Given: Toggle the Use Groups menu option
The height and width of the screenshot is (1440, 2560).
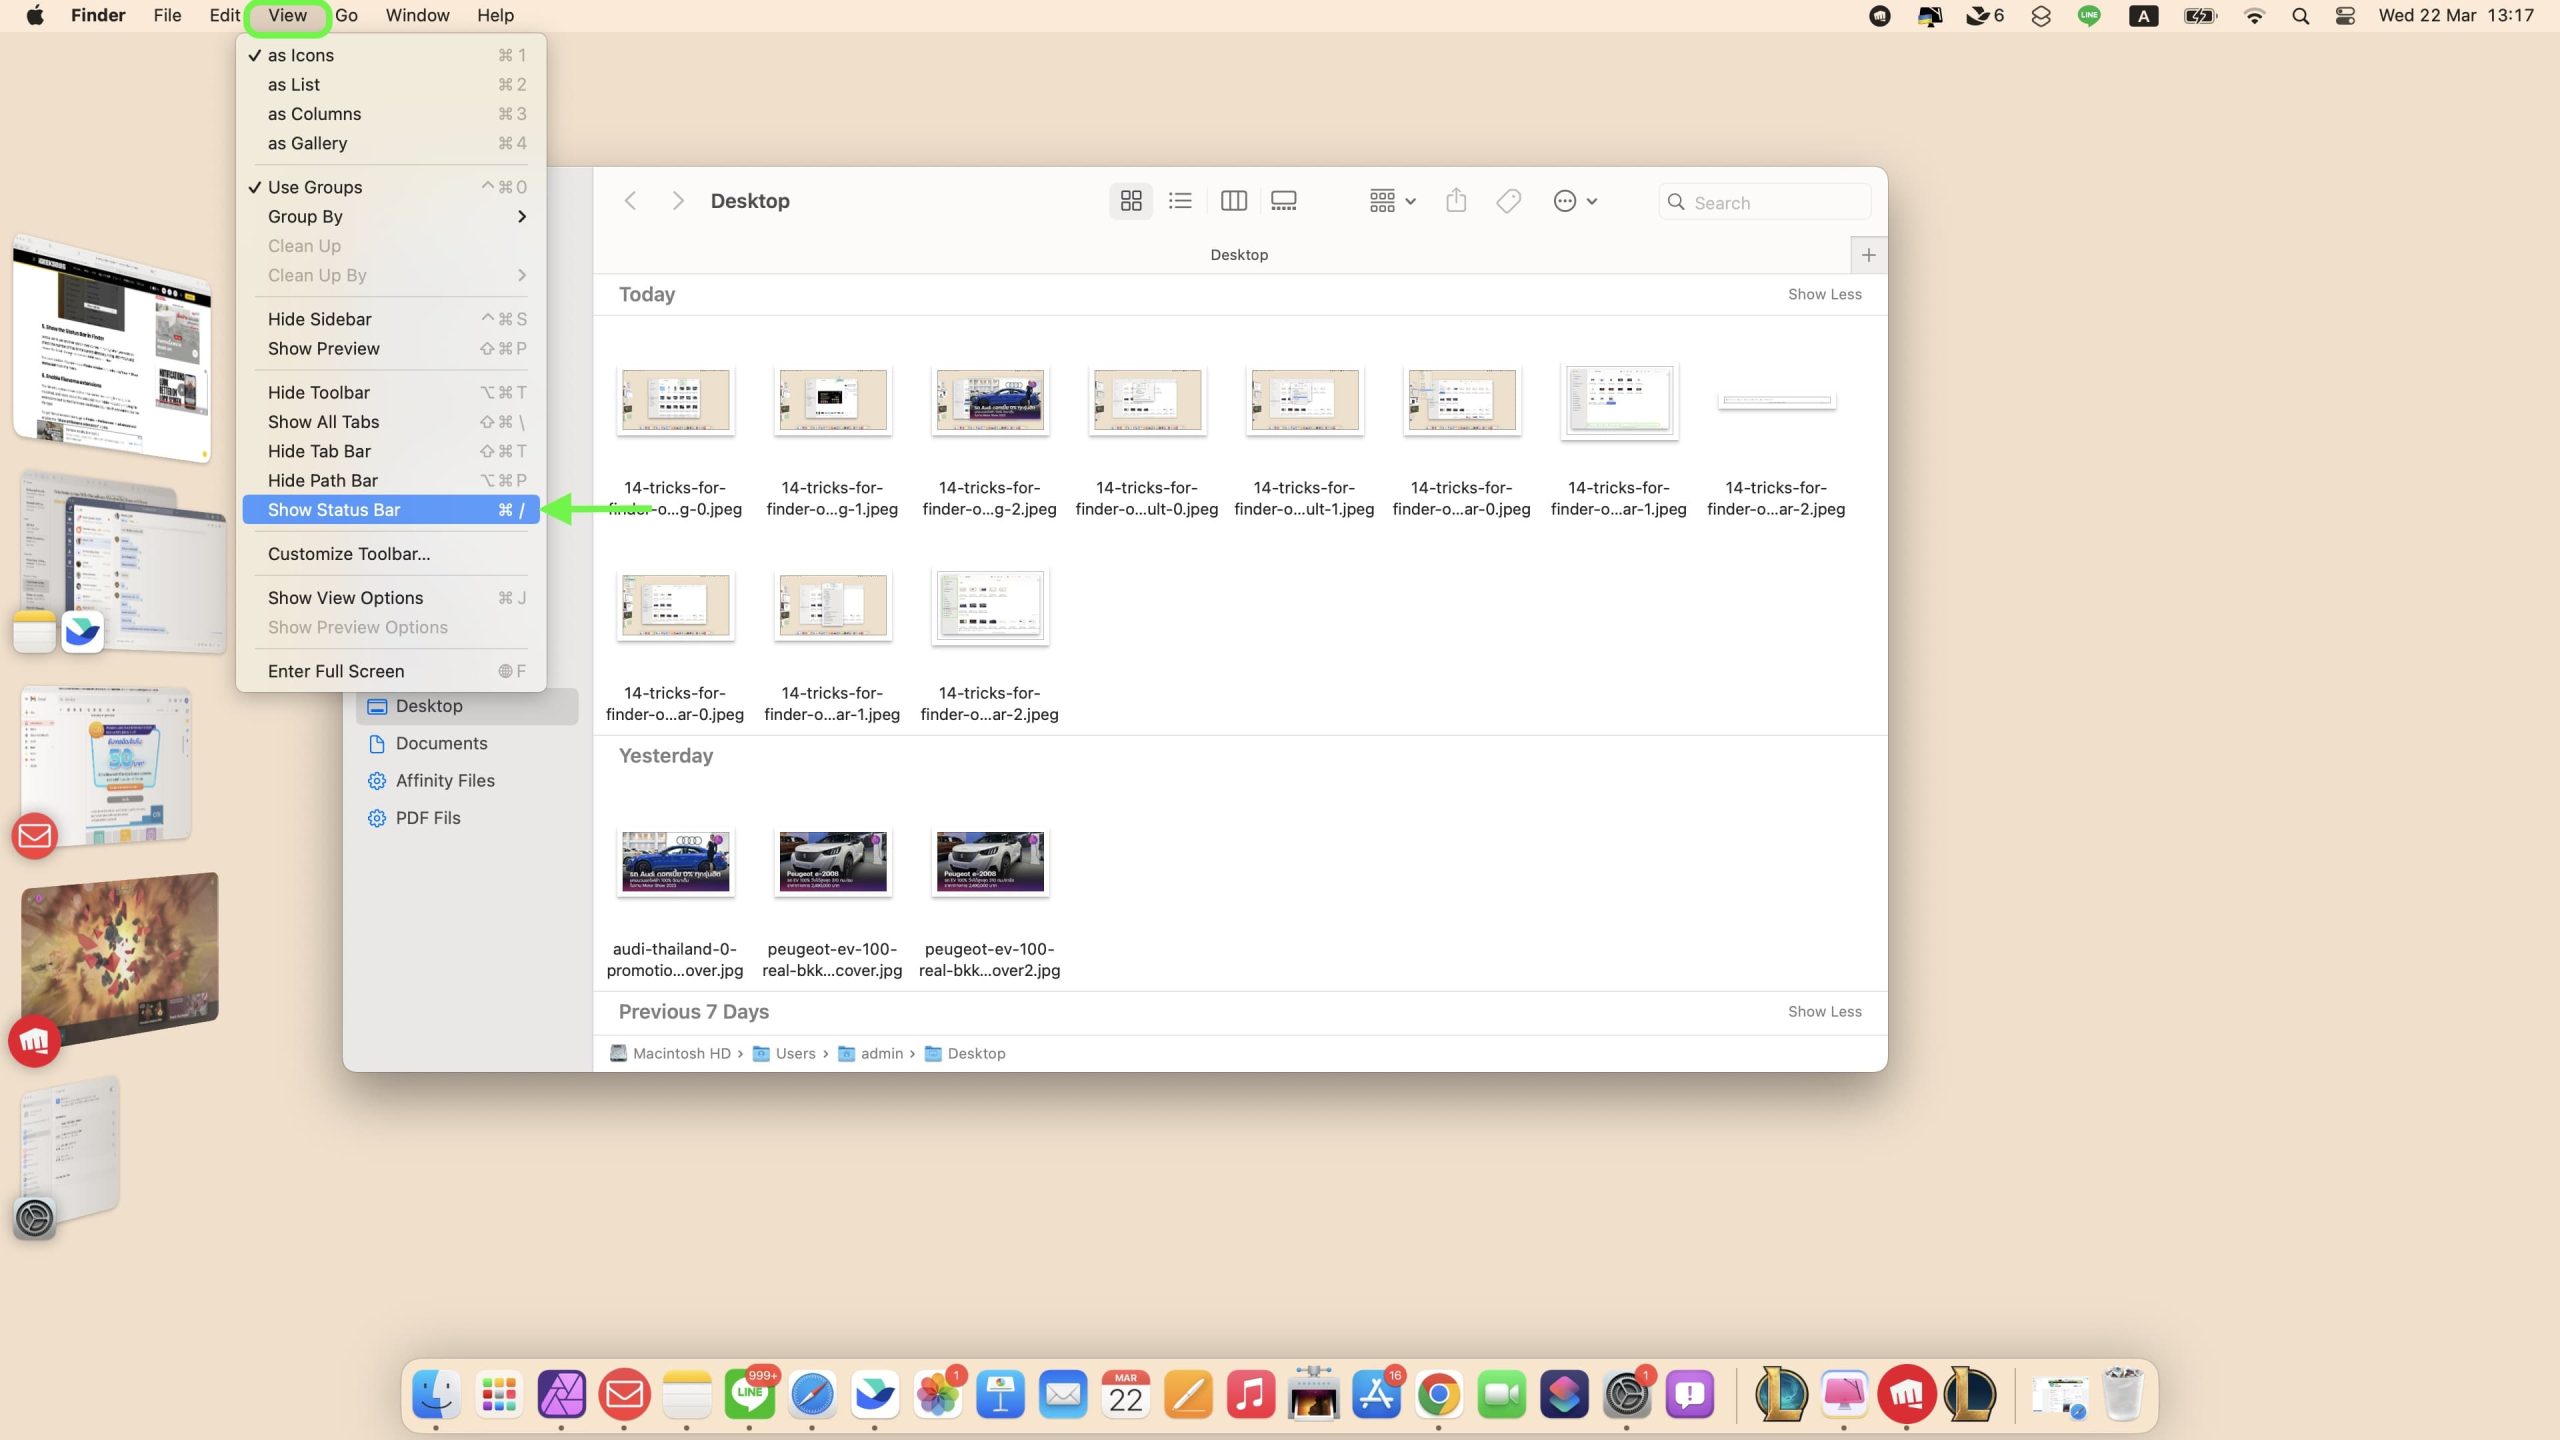Looking at the screenshot, I should pyautogui.click(x=315, y=187).
